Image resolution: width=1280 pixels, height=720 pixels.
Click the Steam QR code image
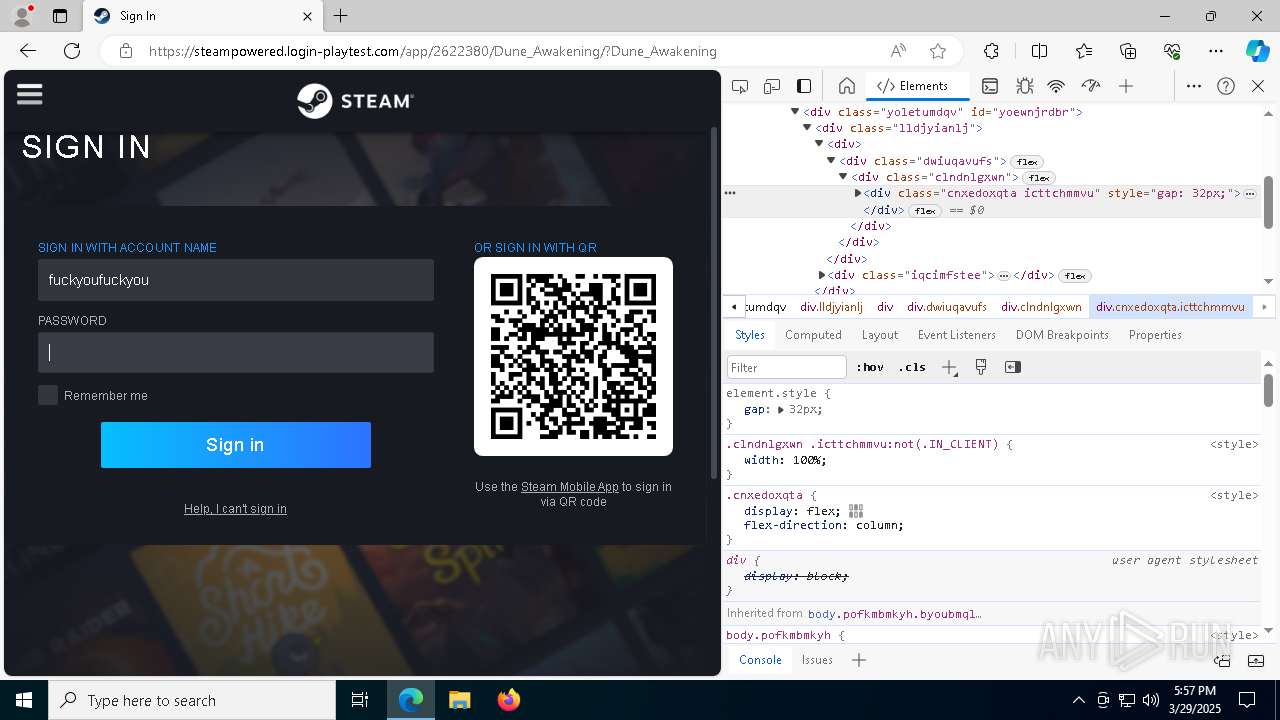(573, 356)
